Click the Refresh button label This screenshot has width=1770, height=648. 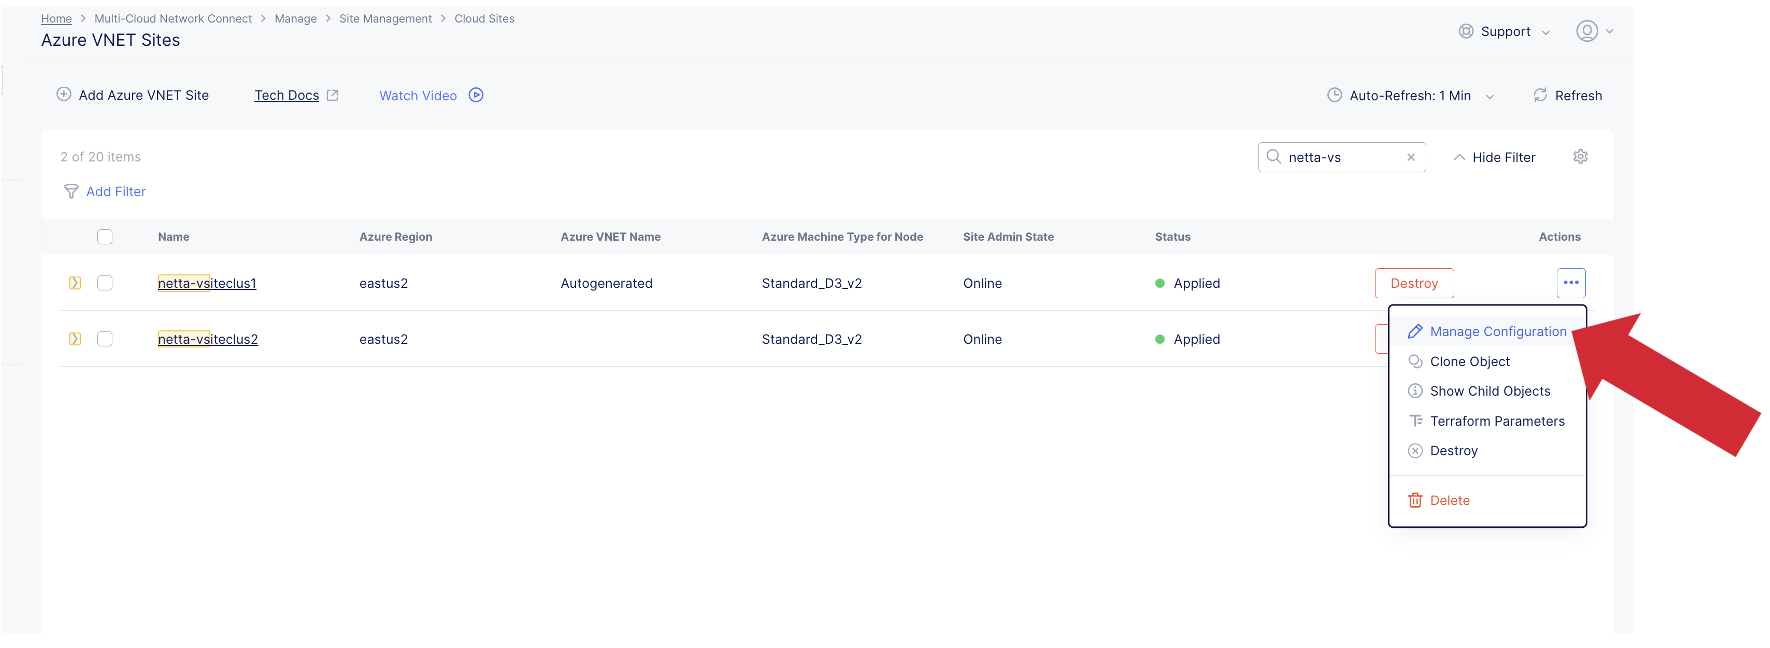click(1578, 95)
